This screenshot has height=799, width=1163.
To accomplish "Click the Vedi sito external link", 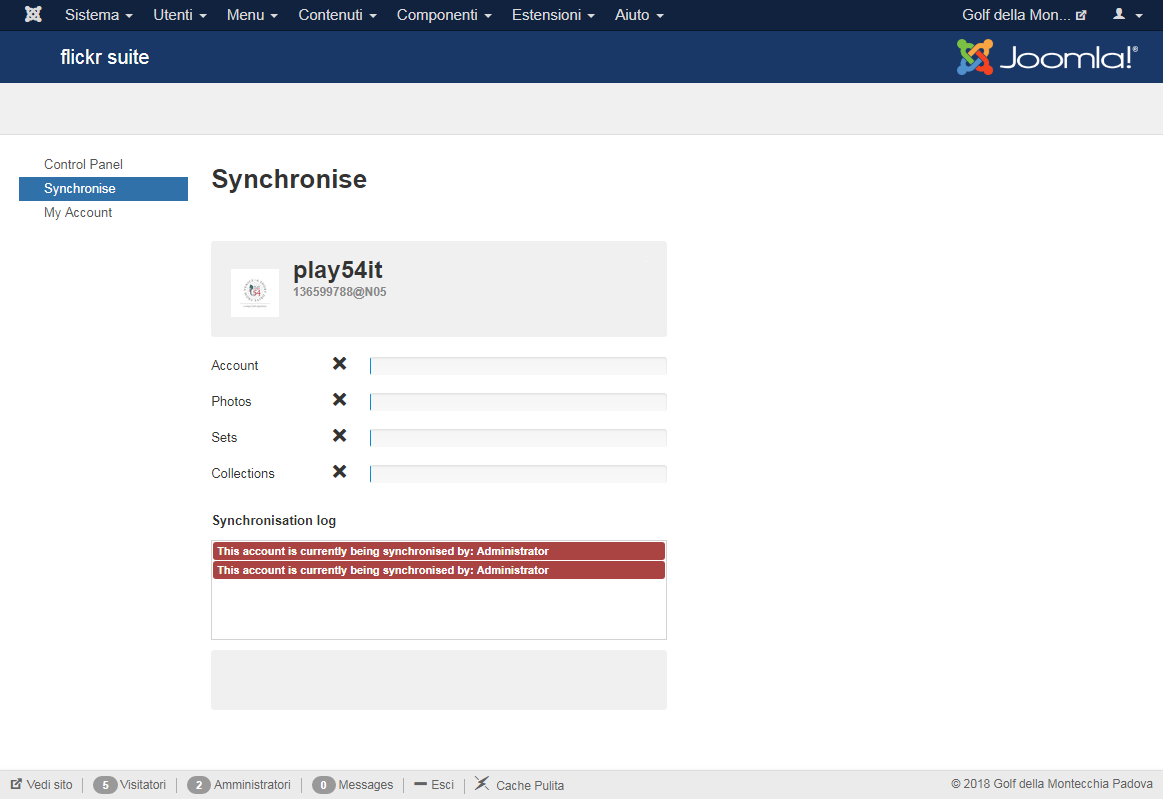I will coord(42,784).
